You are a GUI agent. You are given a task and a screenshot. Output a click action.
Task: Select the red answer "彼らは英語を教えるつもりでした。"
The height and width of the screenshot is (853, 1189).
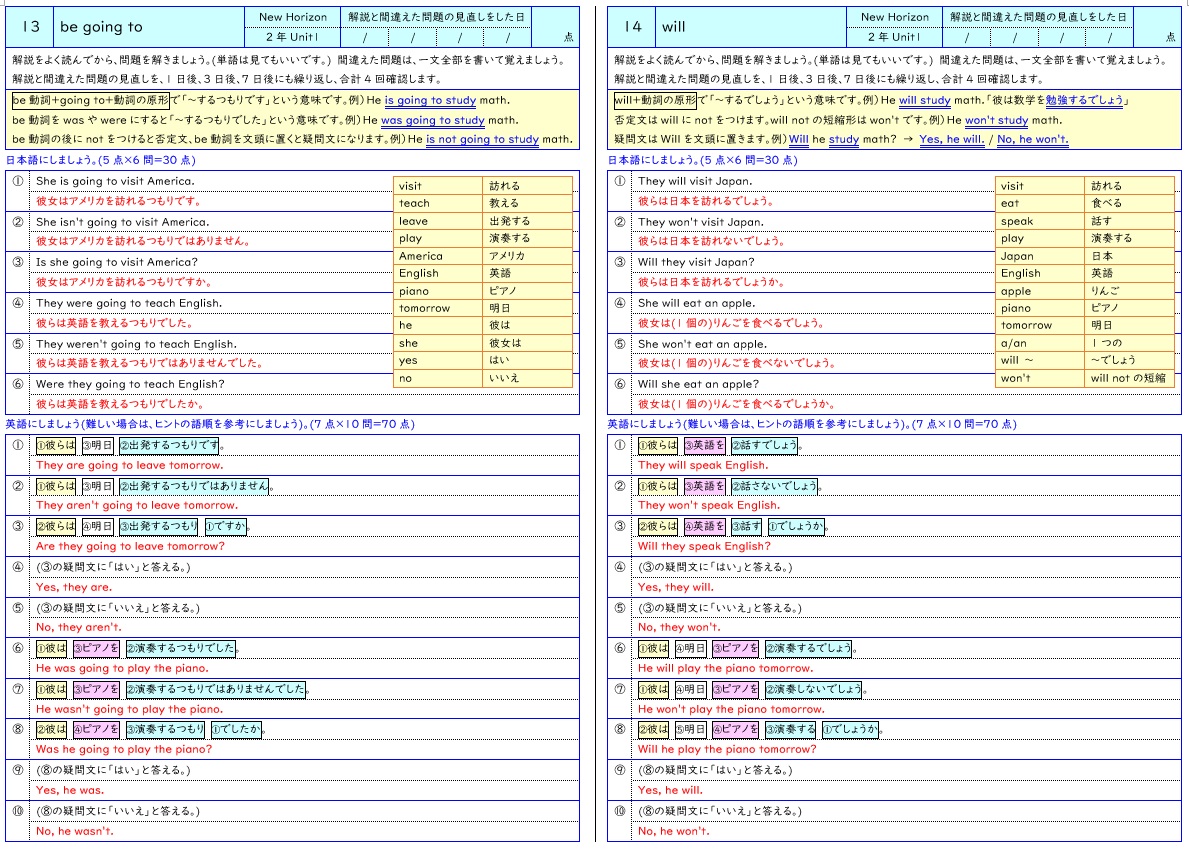115,323
